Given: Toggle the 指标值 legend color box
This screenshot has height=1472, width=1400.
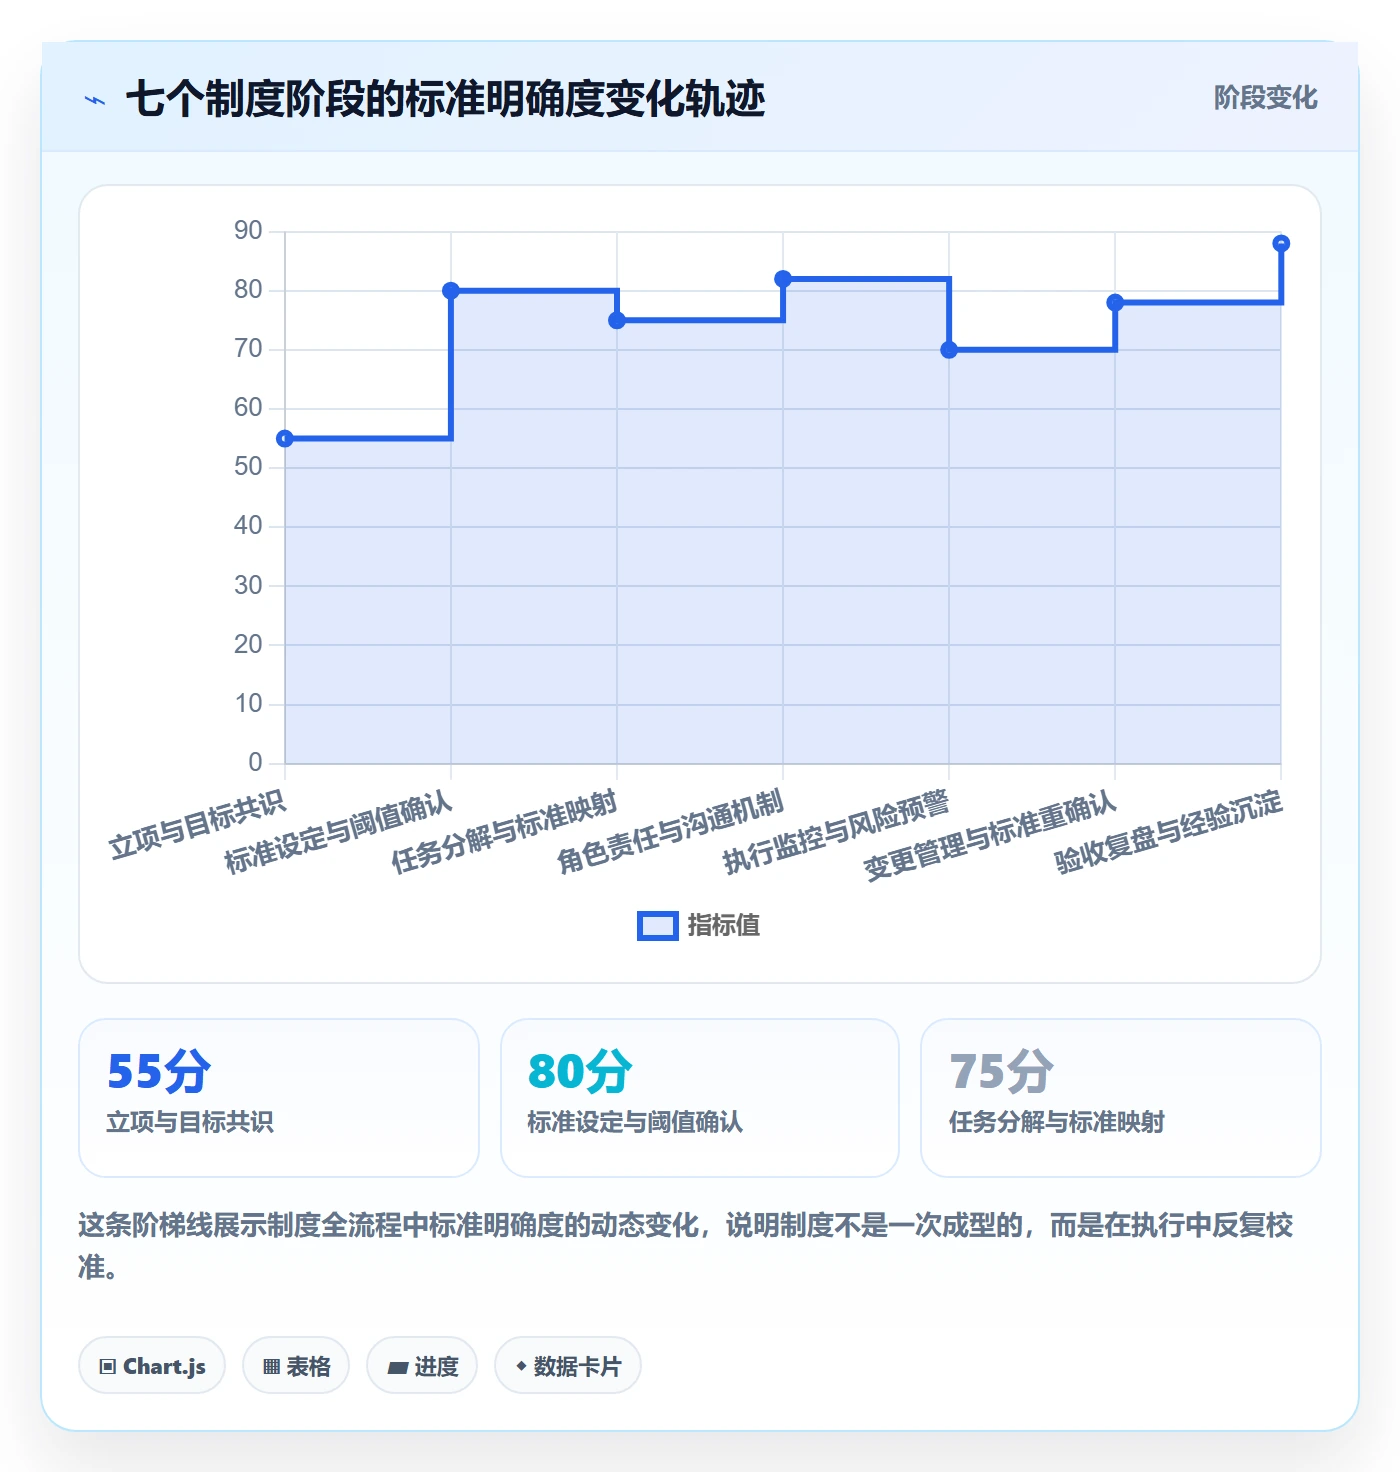Looking at the screenshot, I should tap(658, 926).
